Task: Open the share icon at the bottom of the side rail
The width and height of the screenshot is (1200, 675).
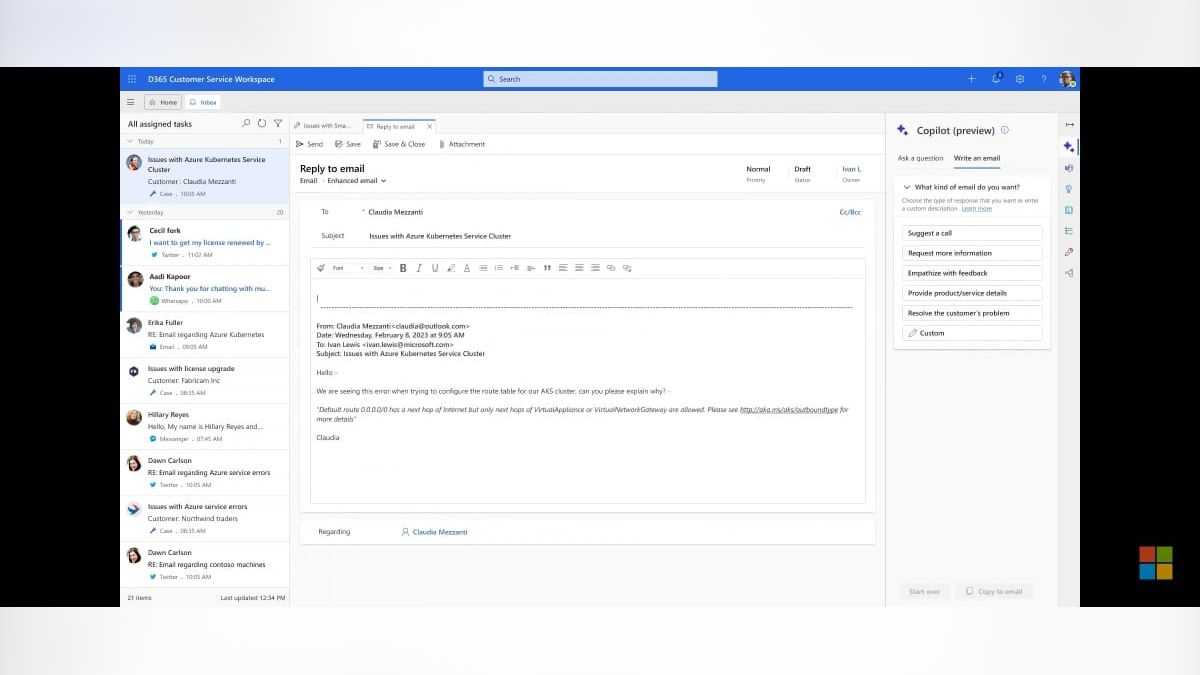Action: [1069, 273]
